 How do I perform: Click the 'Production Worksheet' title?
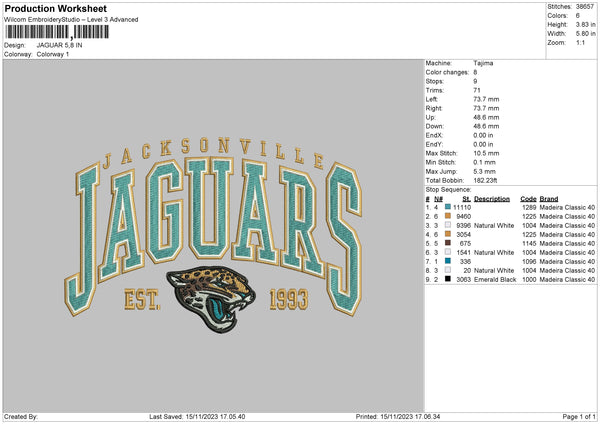point(55,8)
